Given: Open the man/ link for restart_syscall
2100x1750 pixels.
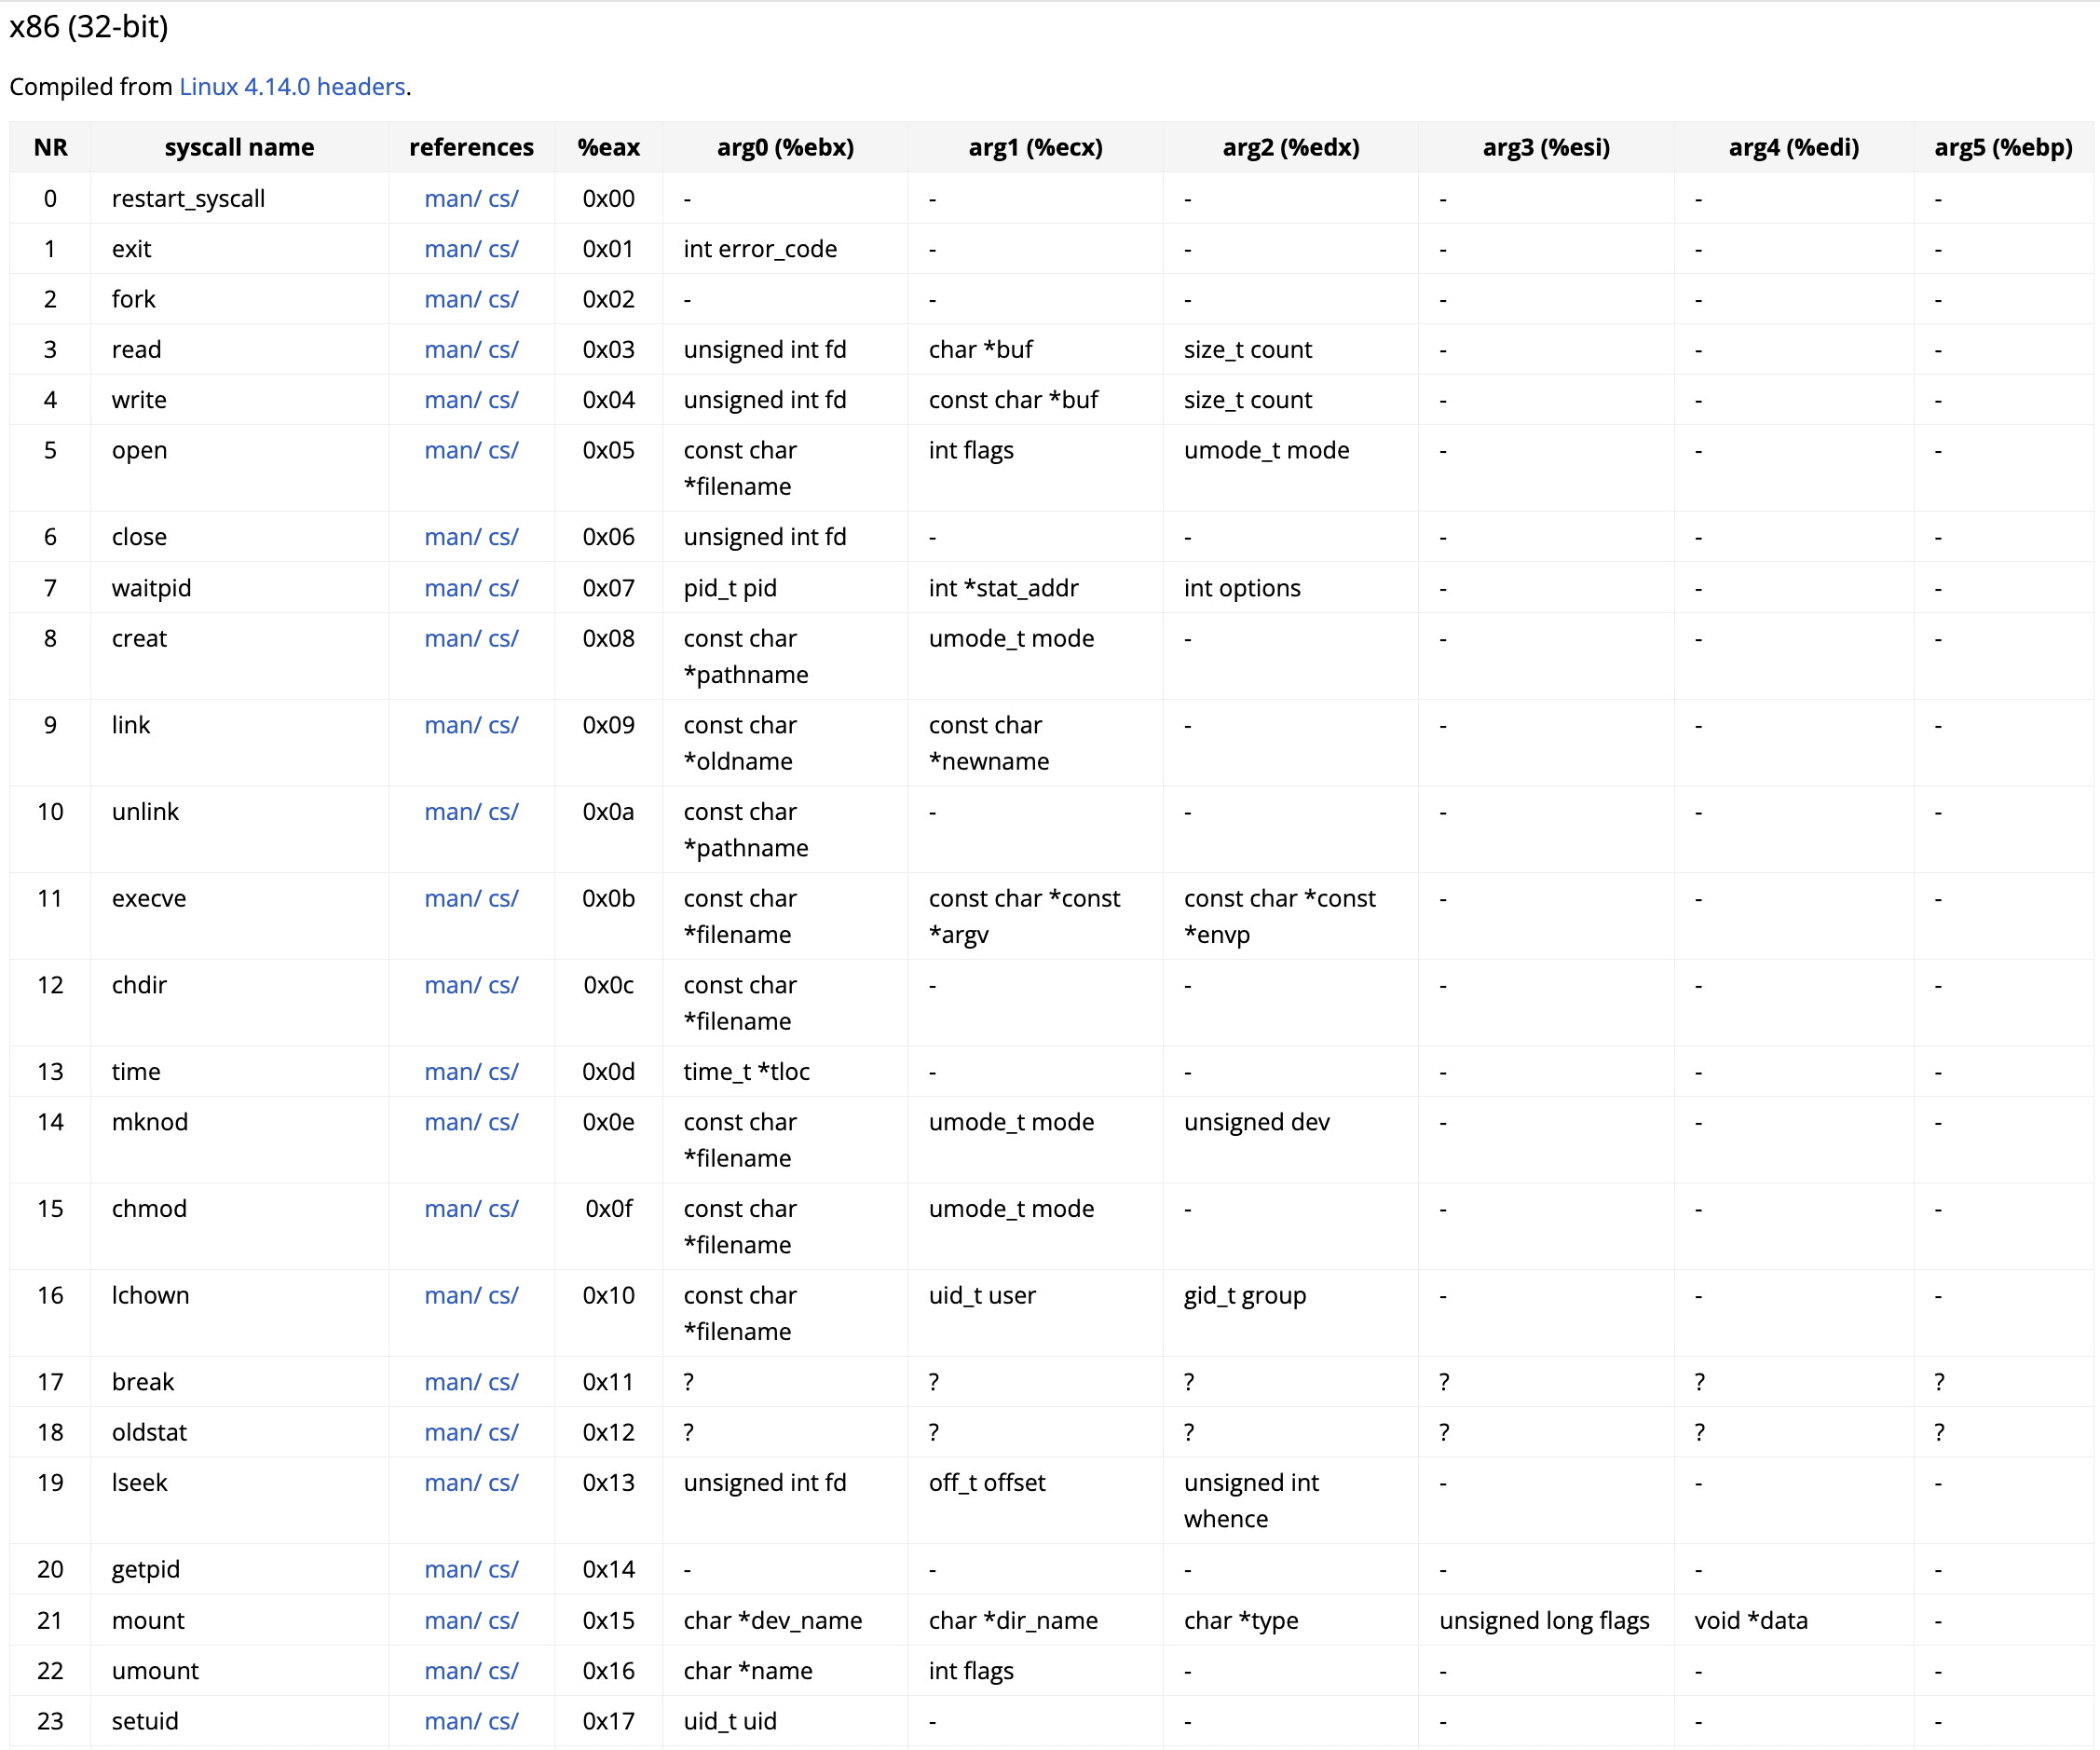Looking at the screenshot, I should [x=452, y=199].
